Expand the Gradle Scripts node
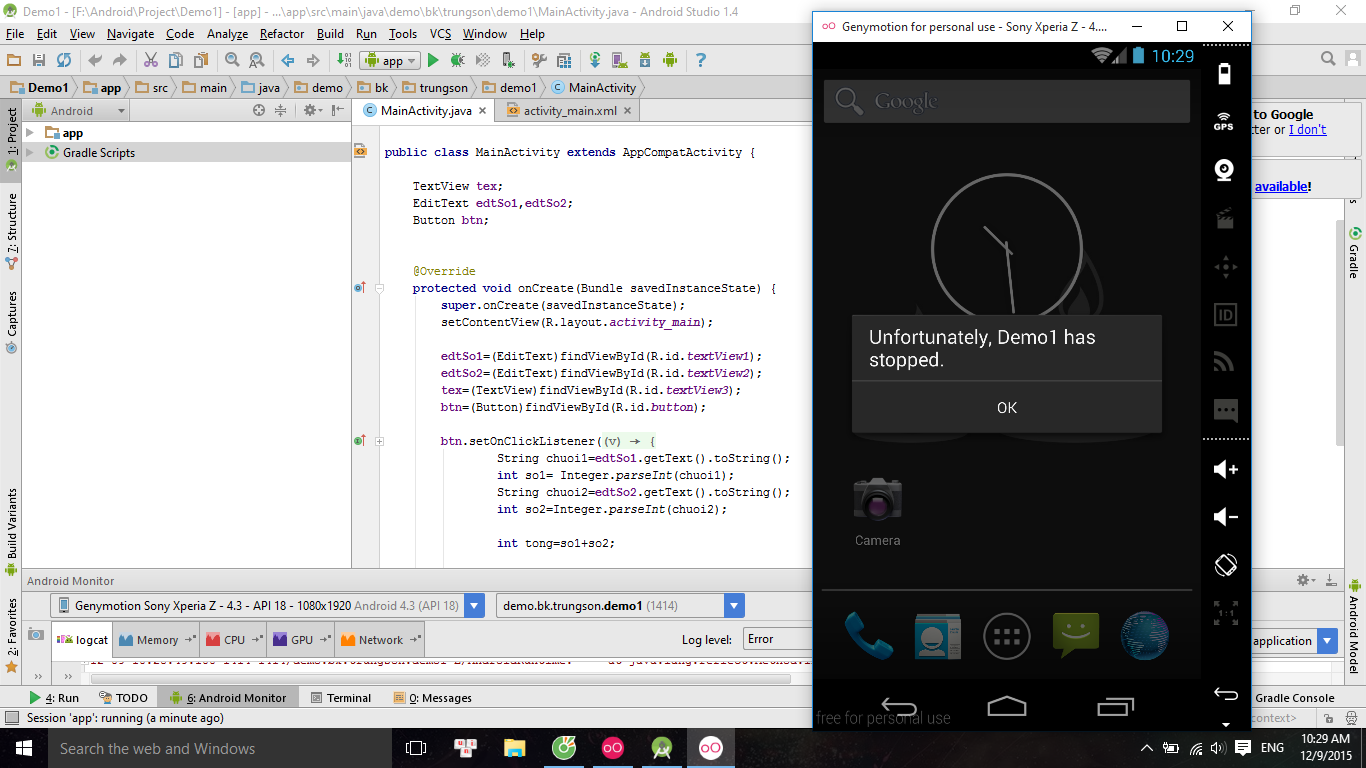 [x=31, y=152]
